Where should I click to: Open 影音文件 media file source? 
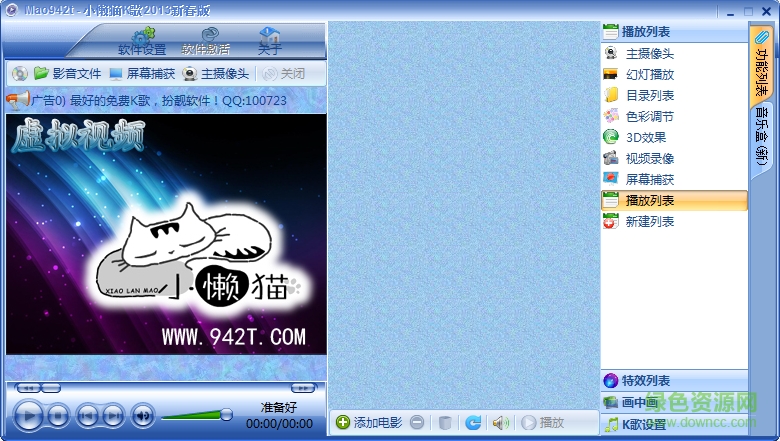coord(68,74)
